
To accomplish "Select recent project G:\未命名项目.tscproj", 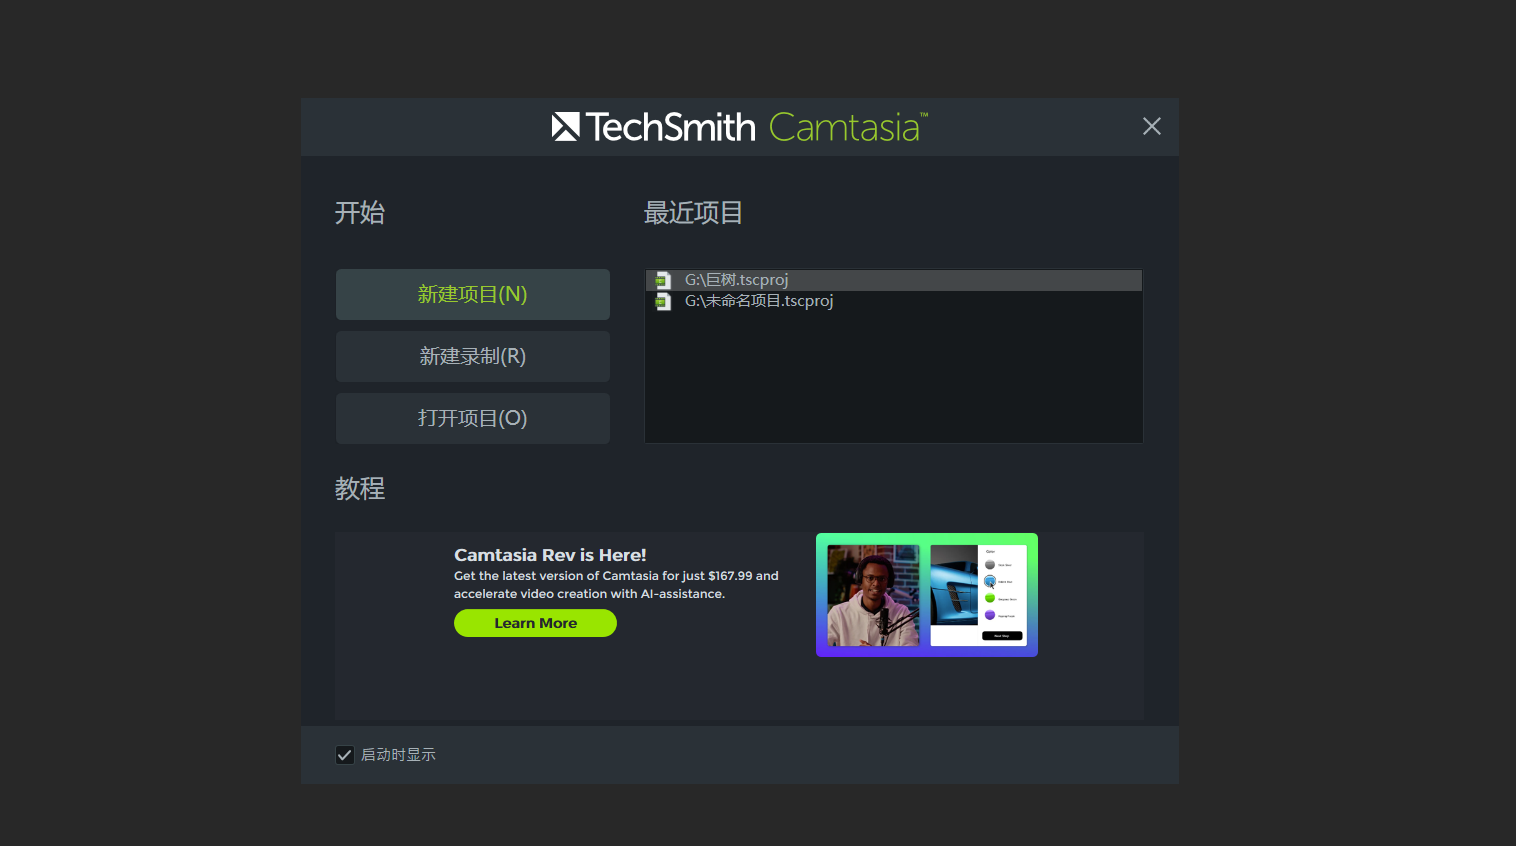I will pos(894,301).
